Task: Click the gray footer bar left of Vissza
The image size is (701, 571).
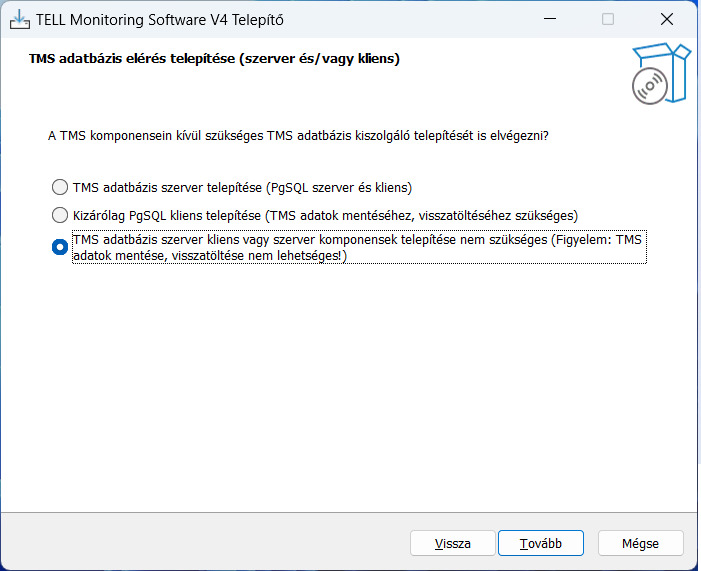Action: point(206,541)
